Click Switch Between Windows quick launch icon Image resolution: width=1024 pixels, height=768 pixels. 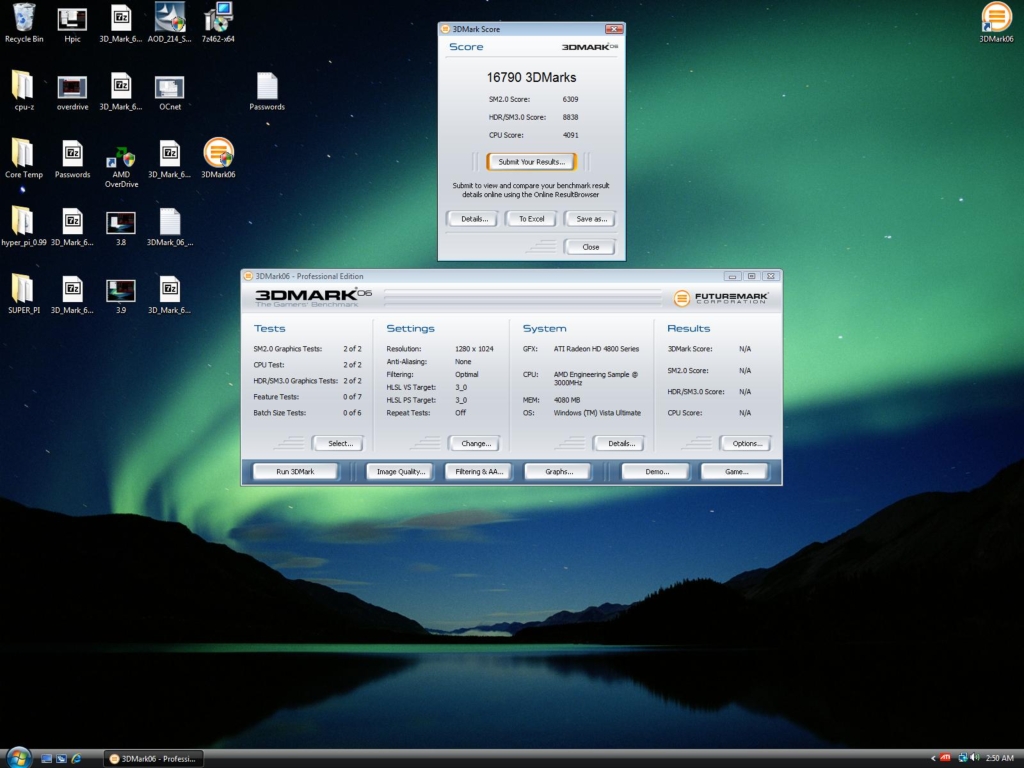(x=61, y=758)
